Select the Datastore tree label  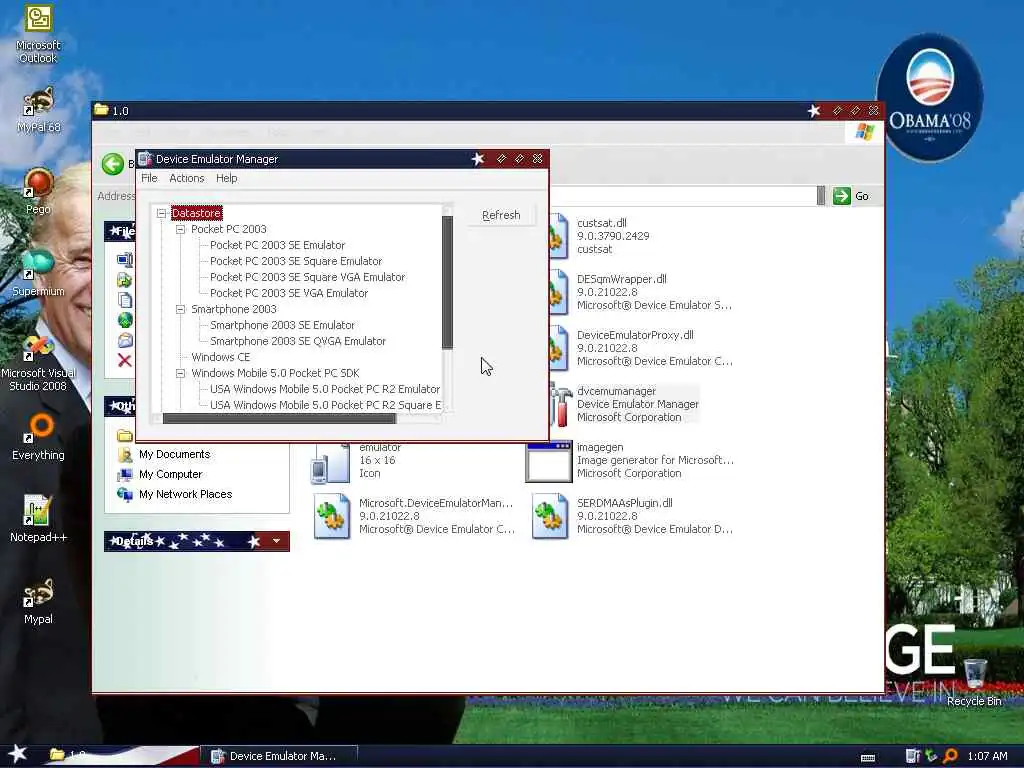[x=196, y=214]
